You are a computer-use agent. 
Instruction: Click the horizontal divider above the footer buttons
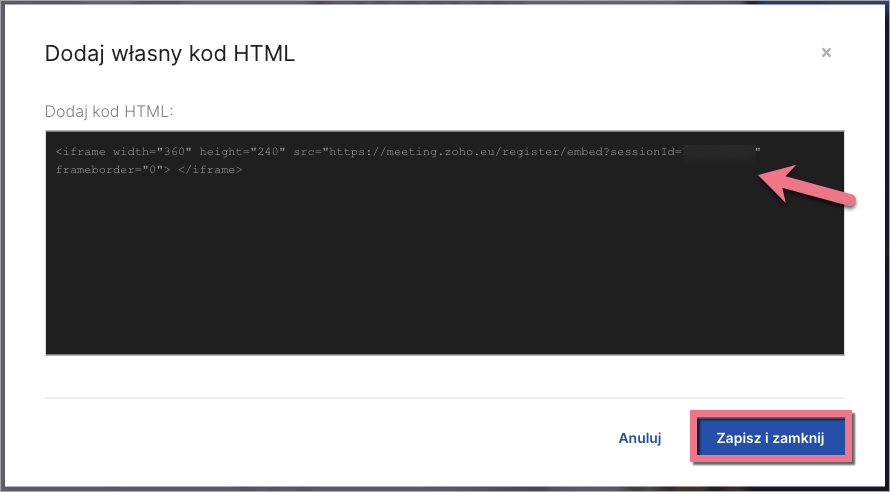[x=445, y=398]
